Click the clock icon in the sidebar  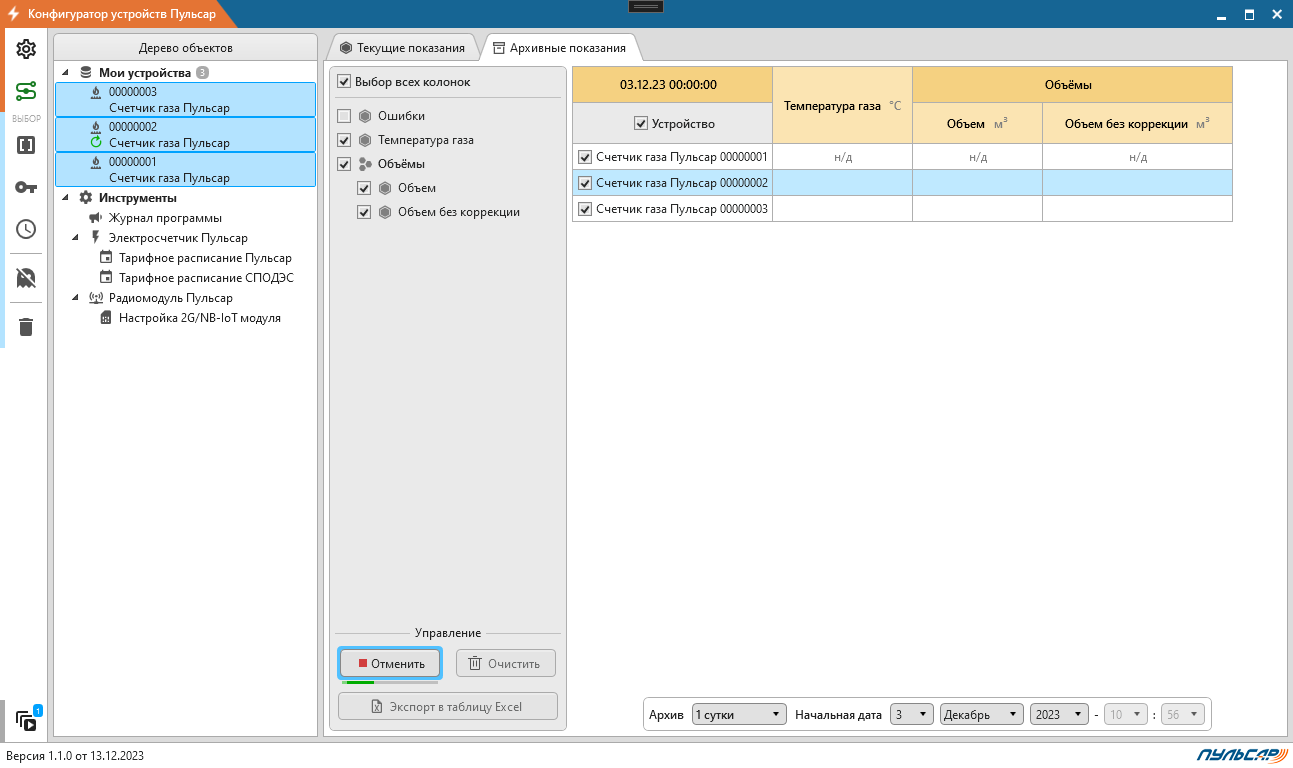click(x=26, y=229)
